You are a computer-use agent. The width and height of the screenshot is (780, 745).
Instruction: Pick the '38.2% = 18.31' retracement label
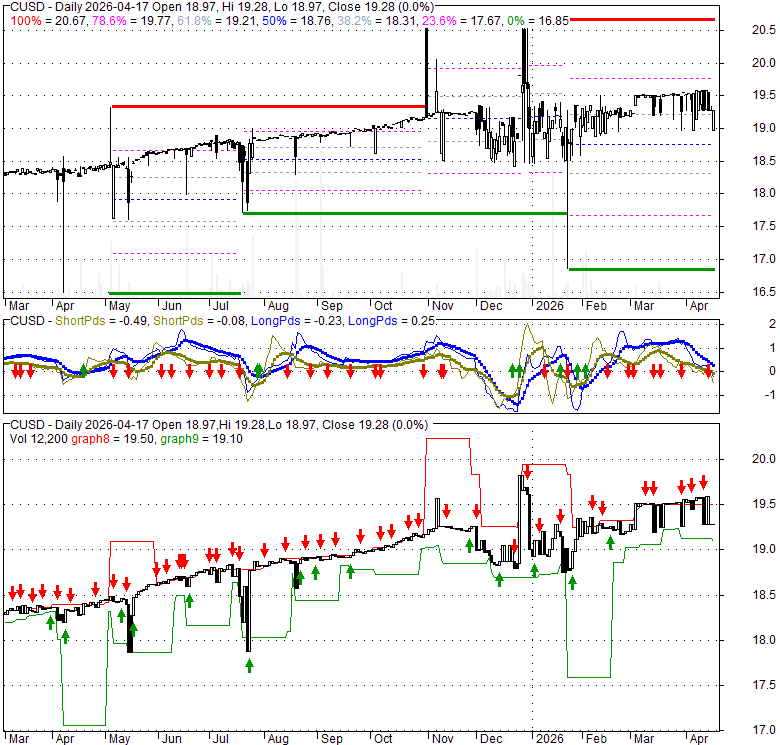pos(378,21)
